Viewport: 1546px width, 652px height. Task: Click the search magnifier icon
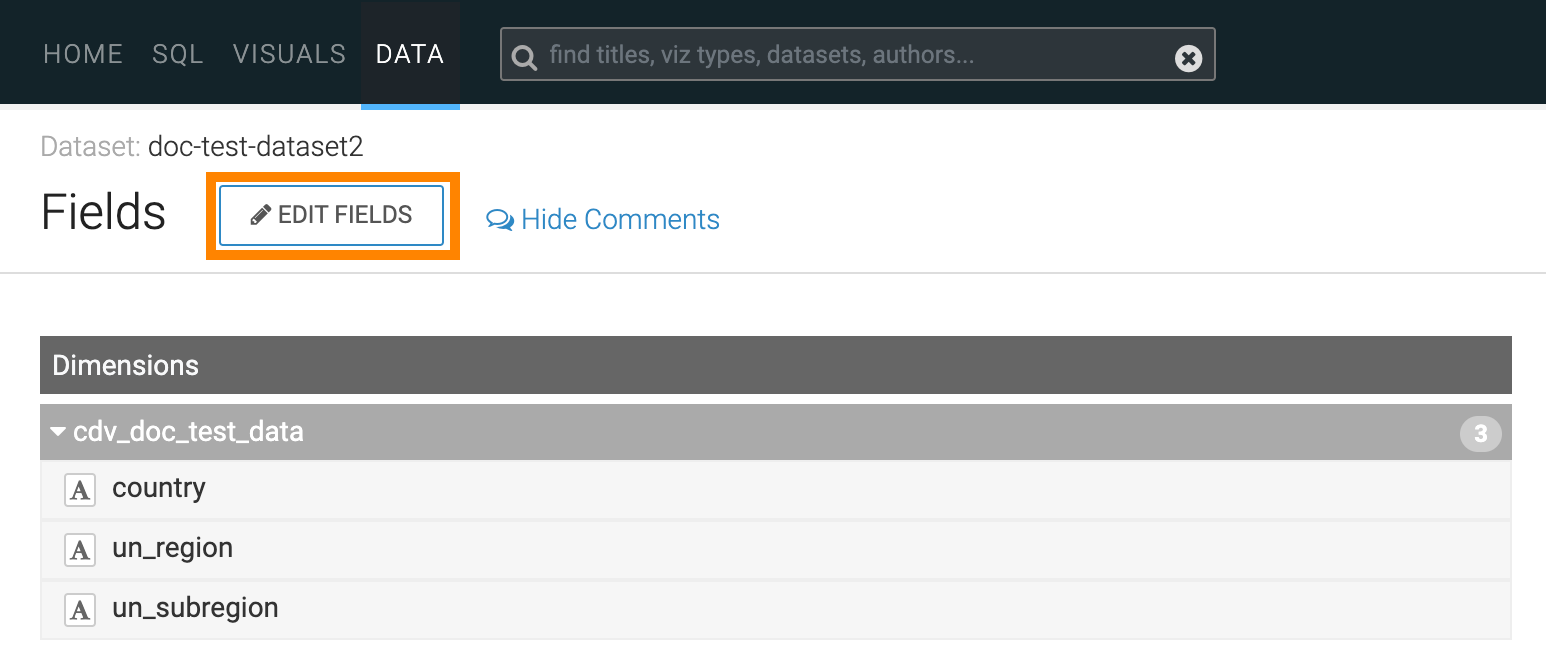tap(523, 58)
